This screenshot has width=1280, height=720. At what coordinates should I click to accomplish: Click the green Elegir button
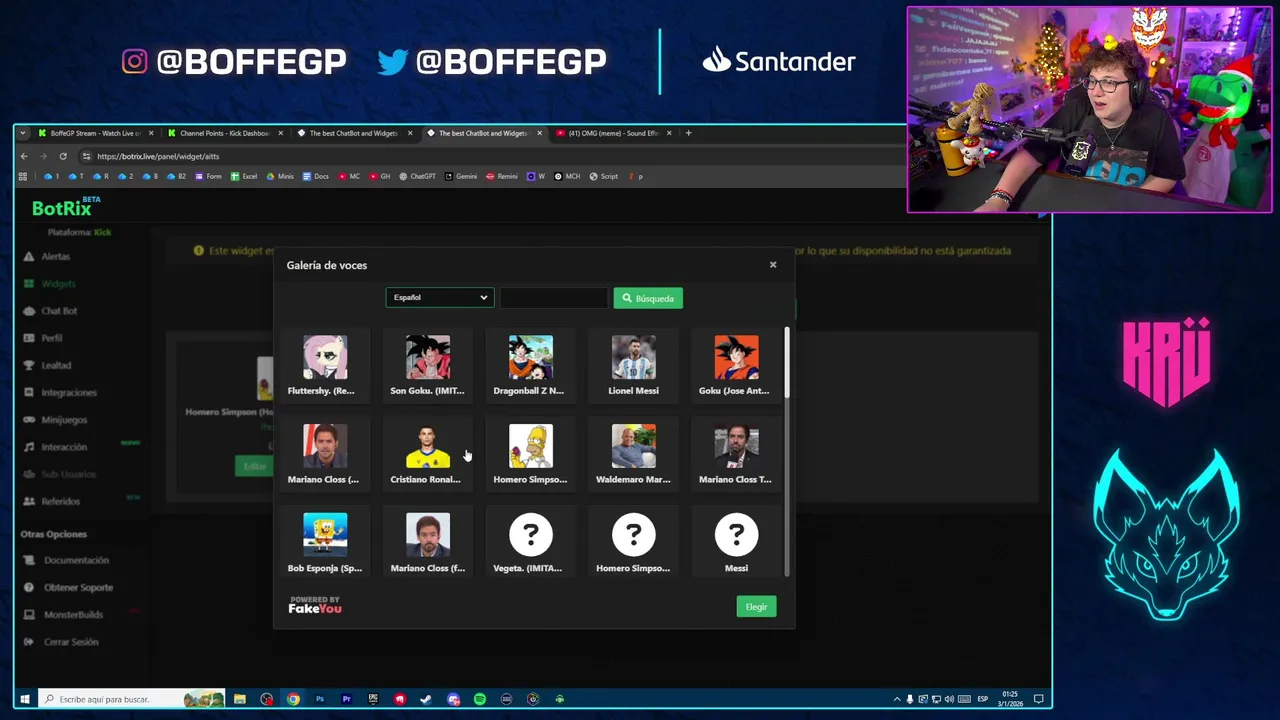tap(756, 607)
